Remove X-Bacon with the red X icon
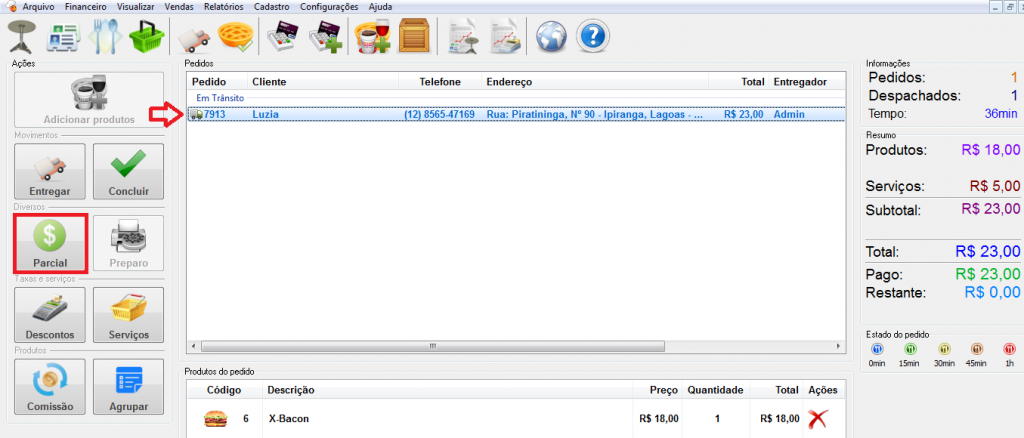This screenshot has height=438, width=1024. pos(817,419)
